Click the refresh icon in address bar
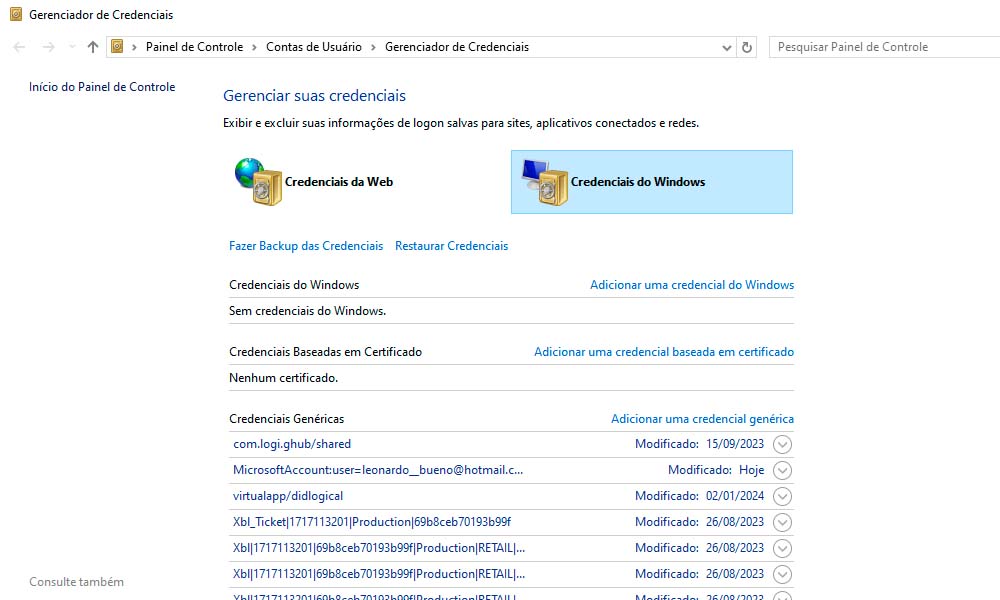 point(747,46)
